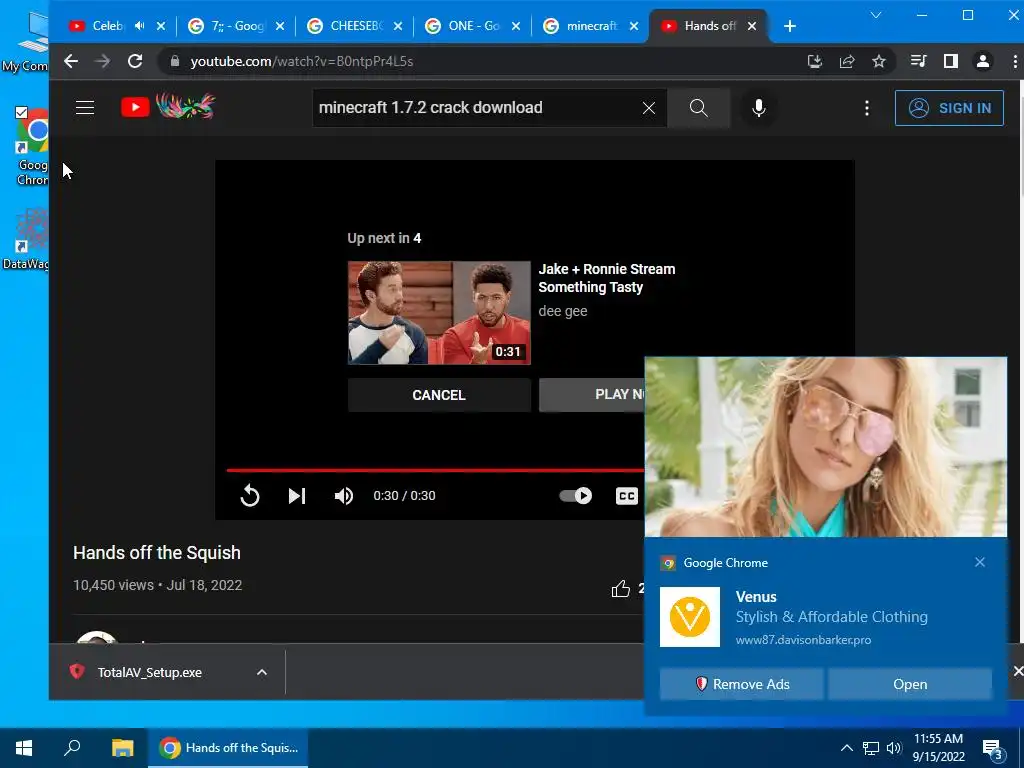
Task: Open the media control playlist icon
Action: pyautogui.click(x=918, y=61)
